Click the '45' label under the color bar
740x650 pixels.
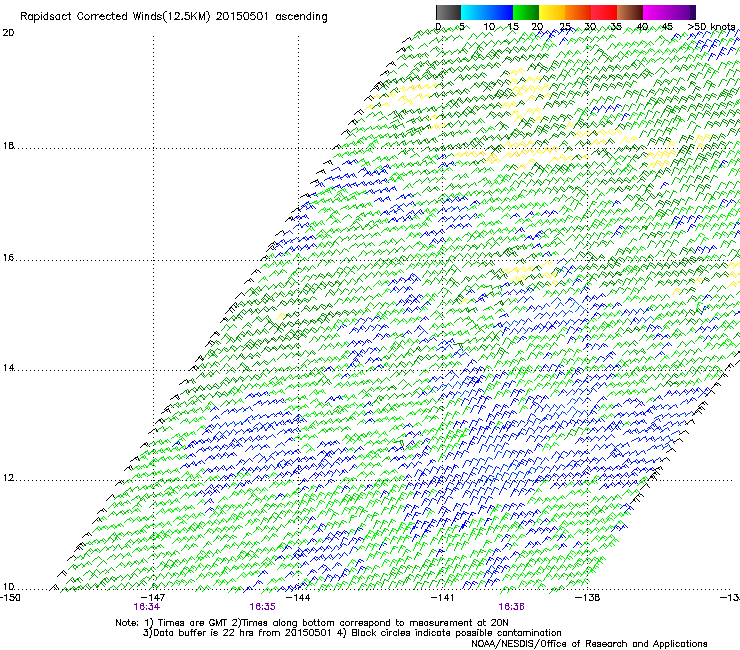point(667,27)
